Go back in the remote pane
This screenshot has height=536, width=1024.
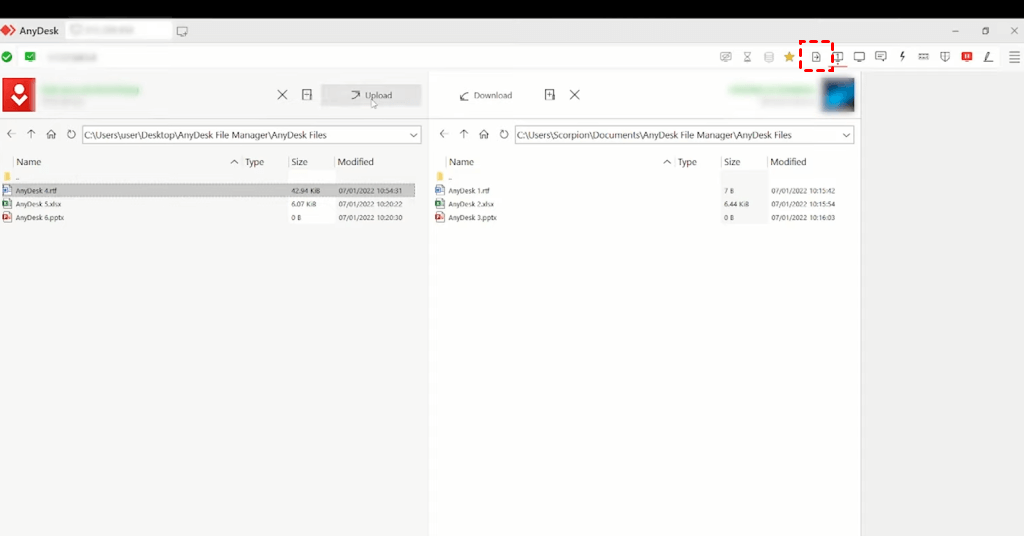tap(444, 134)
